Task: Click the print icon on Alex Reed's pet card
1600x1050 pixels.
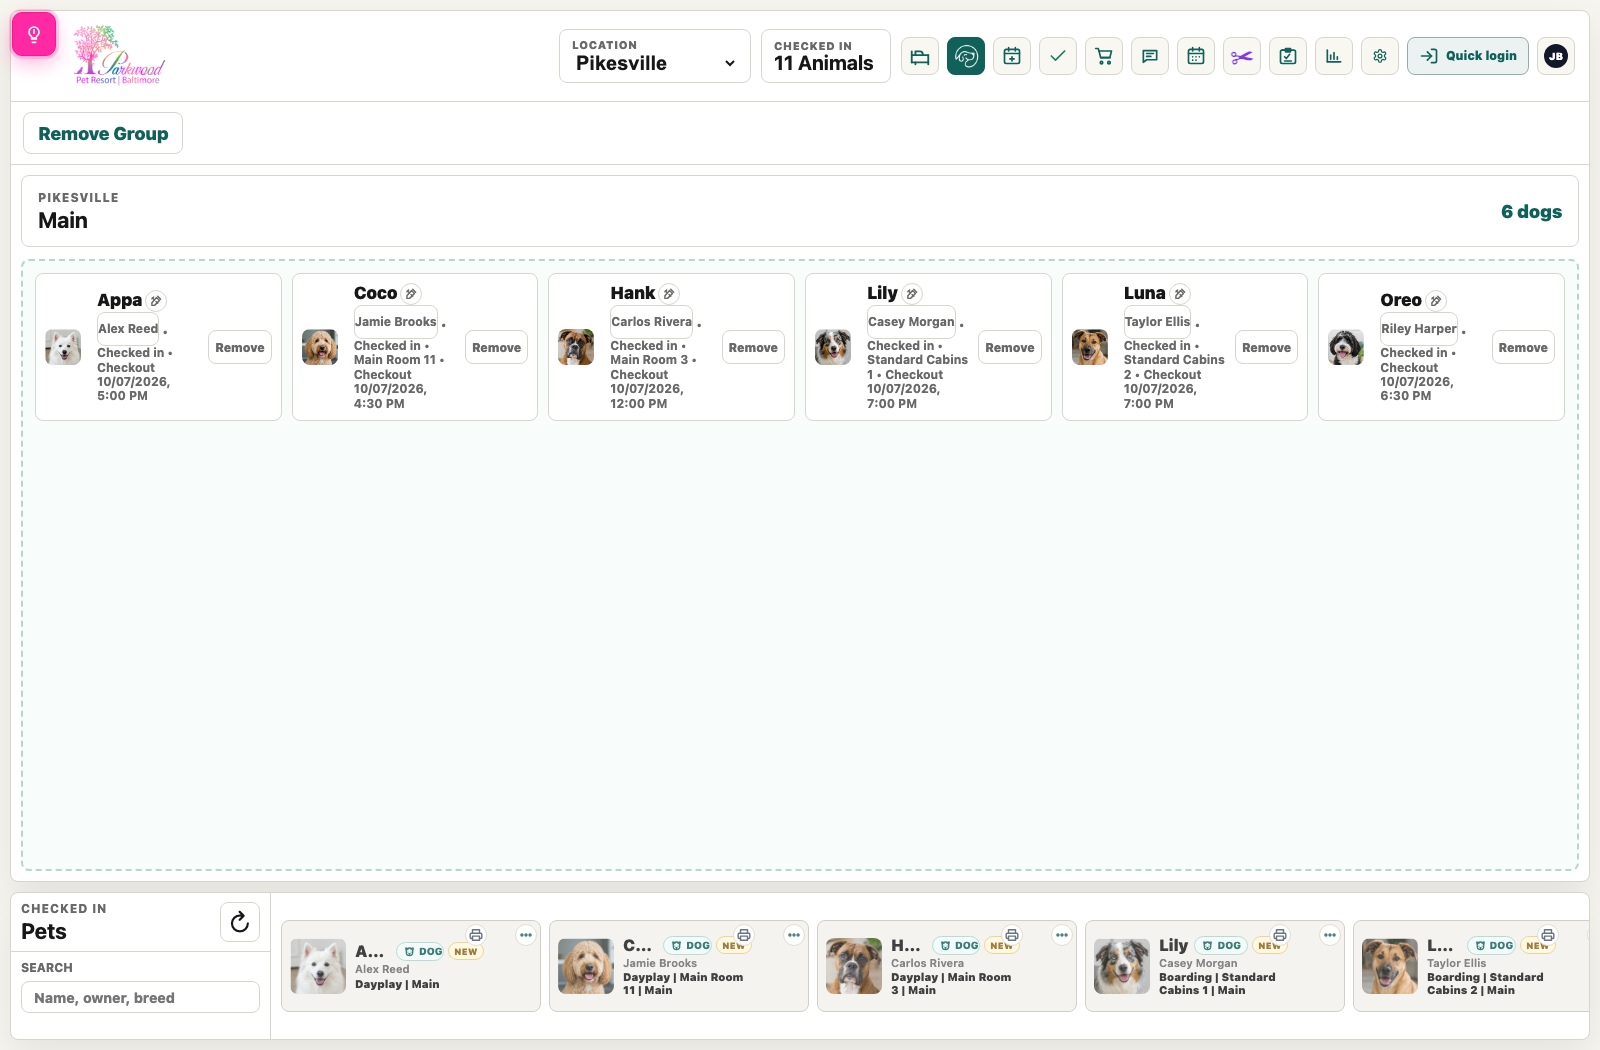Action: click(476, 935)
